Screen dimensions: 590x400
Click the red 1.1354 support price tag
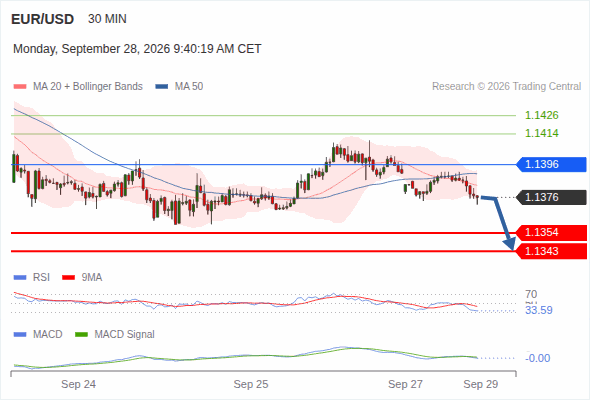point(551,233)
